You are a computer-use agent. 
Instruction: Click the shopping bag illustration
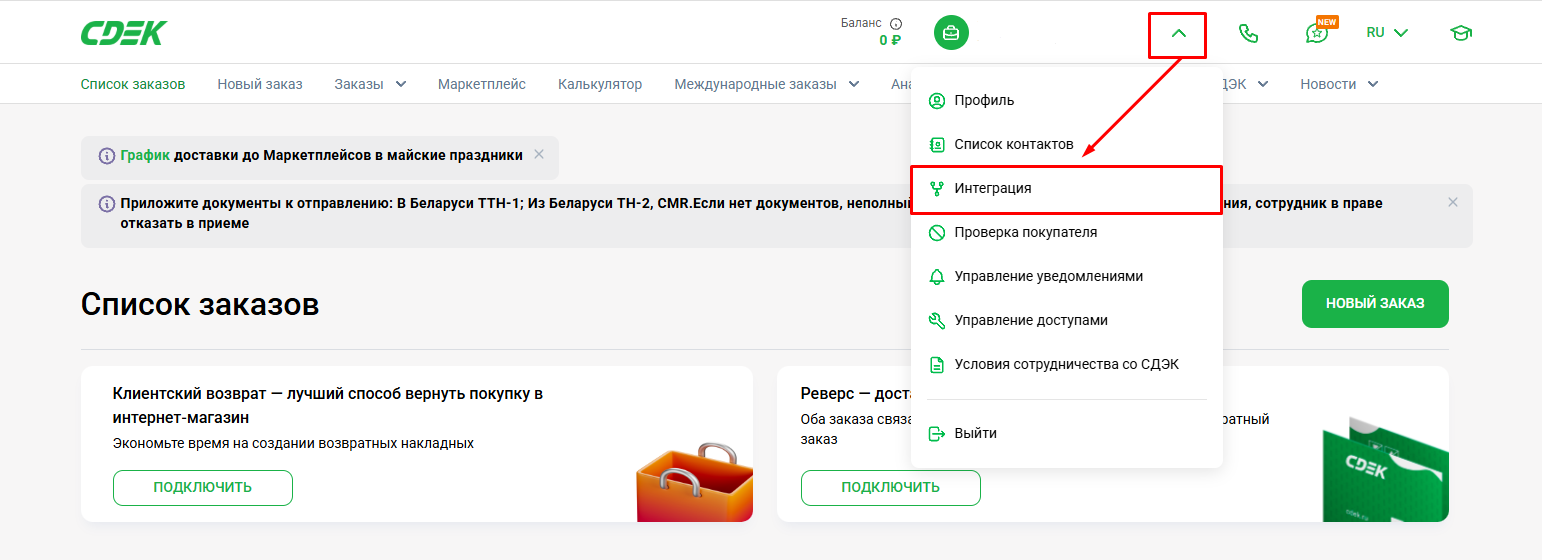(694, 482)
